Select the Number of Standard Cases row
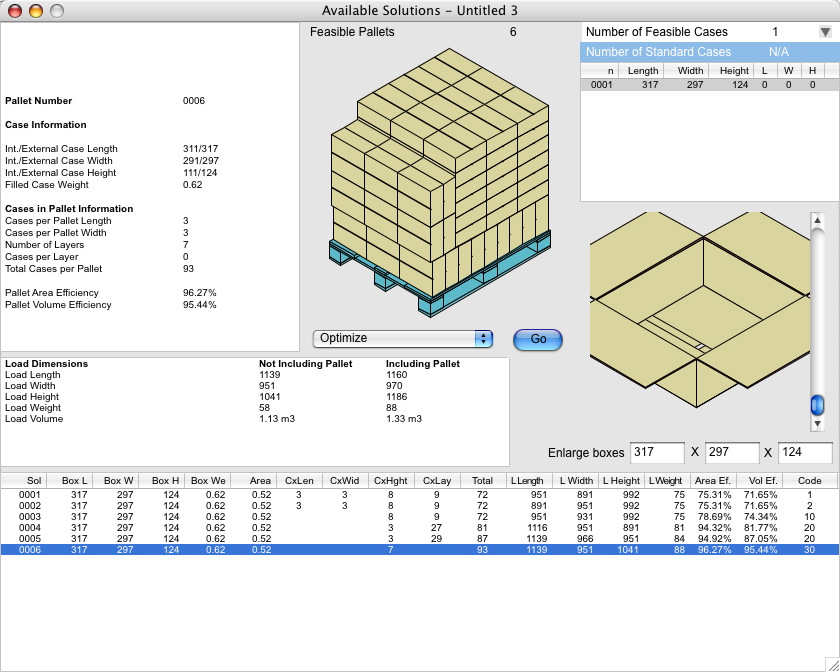 click(709, 52)
